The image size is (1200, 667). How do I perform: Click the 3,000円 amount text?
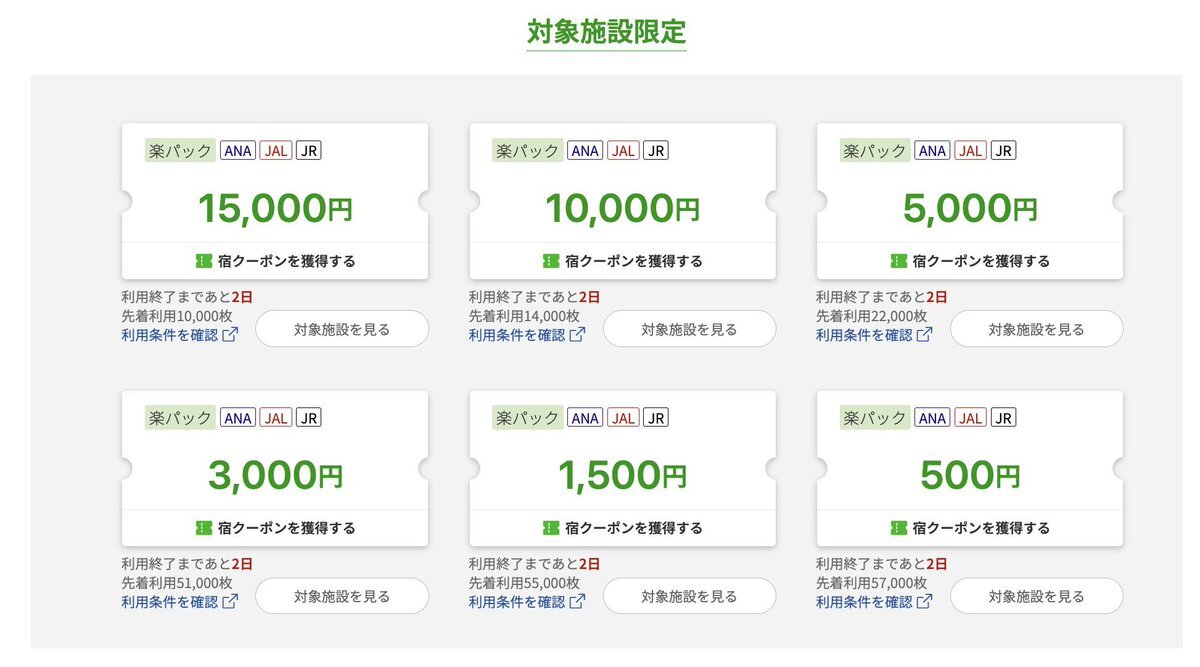[275, 475]
